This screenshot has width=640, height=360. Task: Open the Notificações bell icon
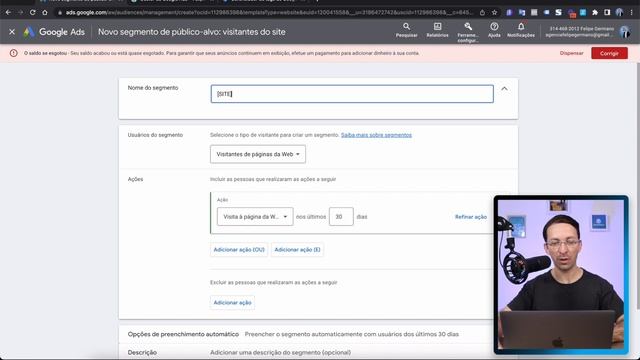[x=521, y=30]
